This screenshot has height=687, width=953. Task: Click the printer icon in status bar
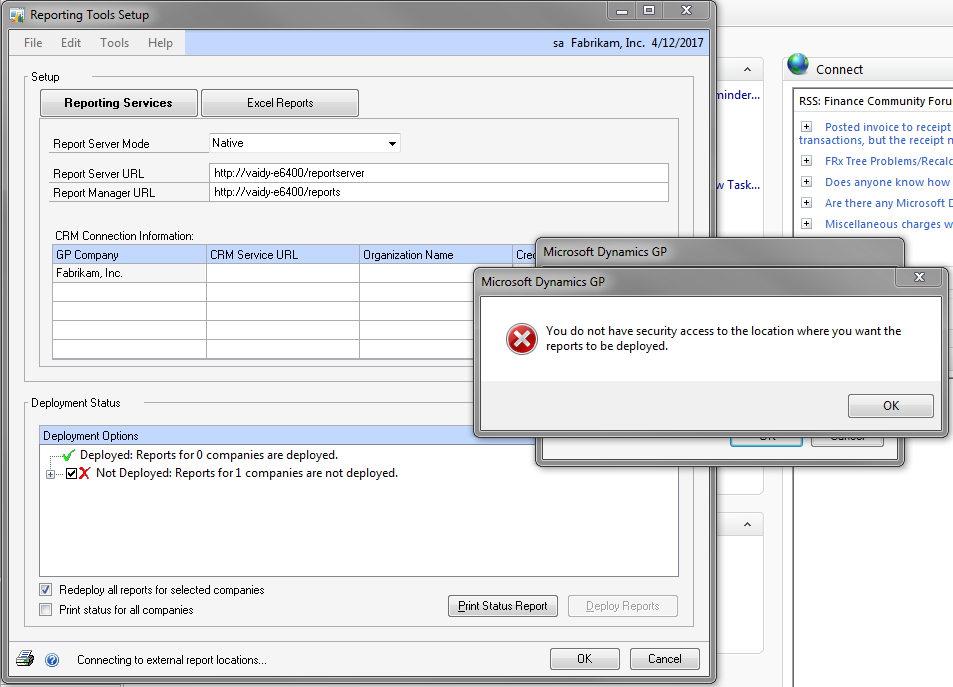(25, 659)
